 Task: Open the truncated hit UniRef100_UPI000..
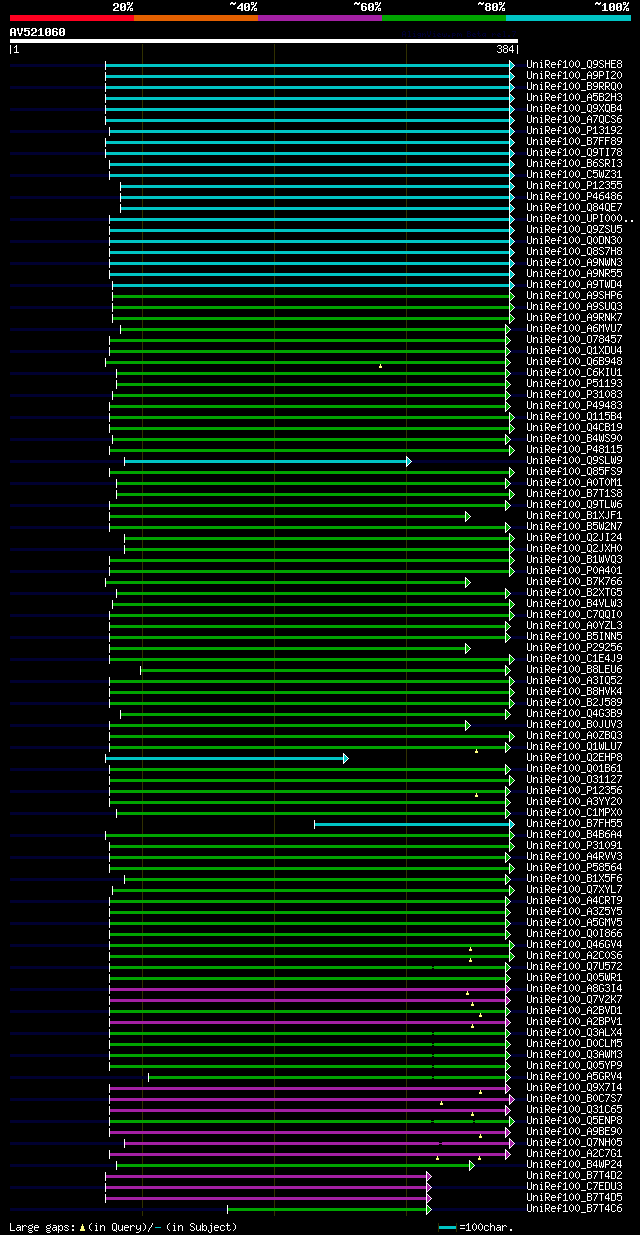pos(578,219)
